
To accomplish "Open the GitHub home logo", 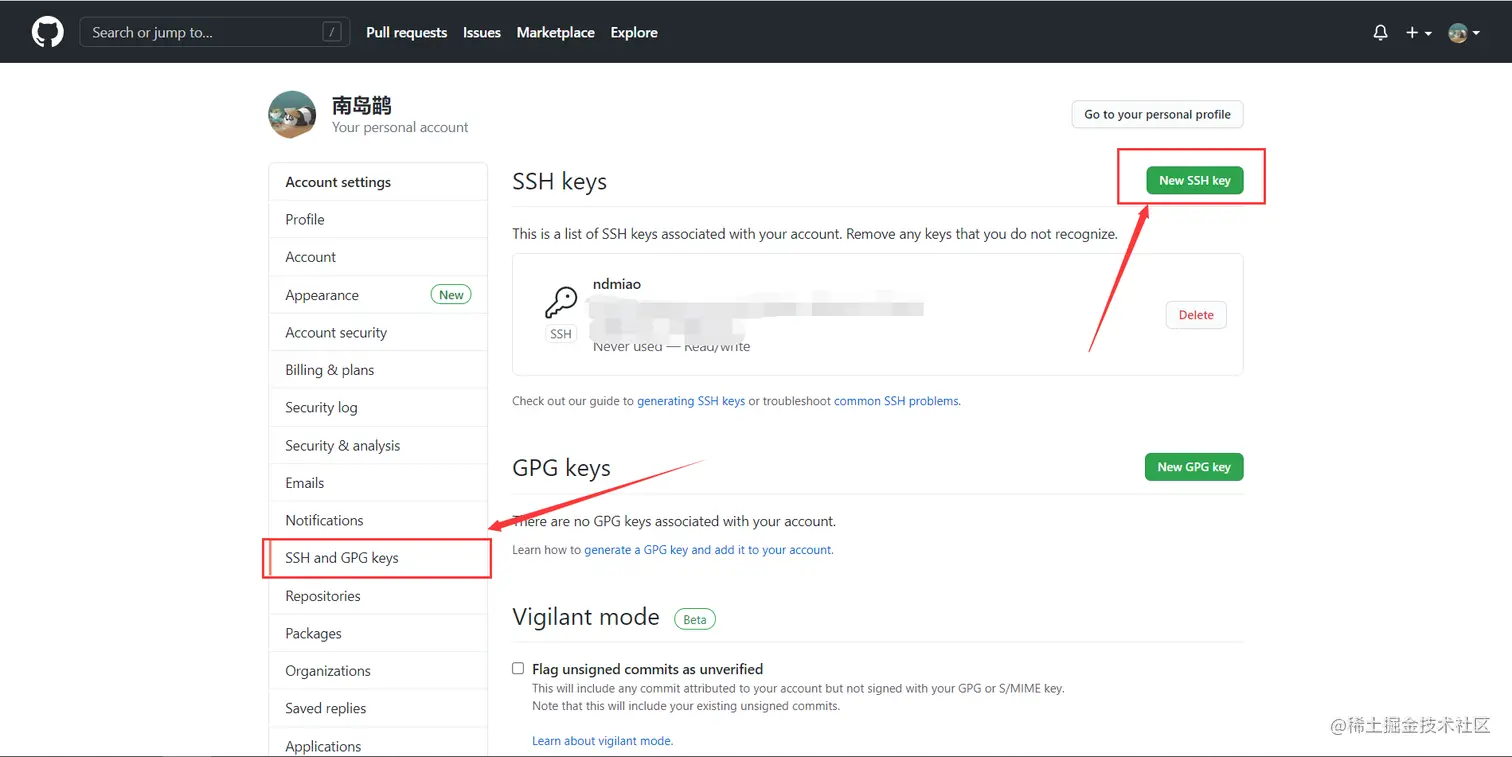I will [47, 32].
